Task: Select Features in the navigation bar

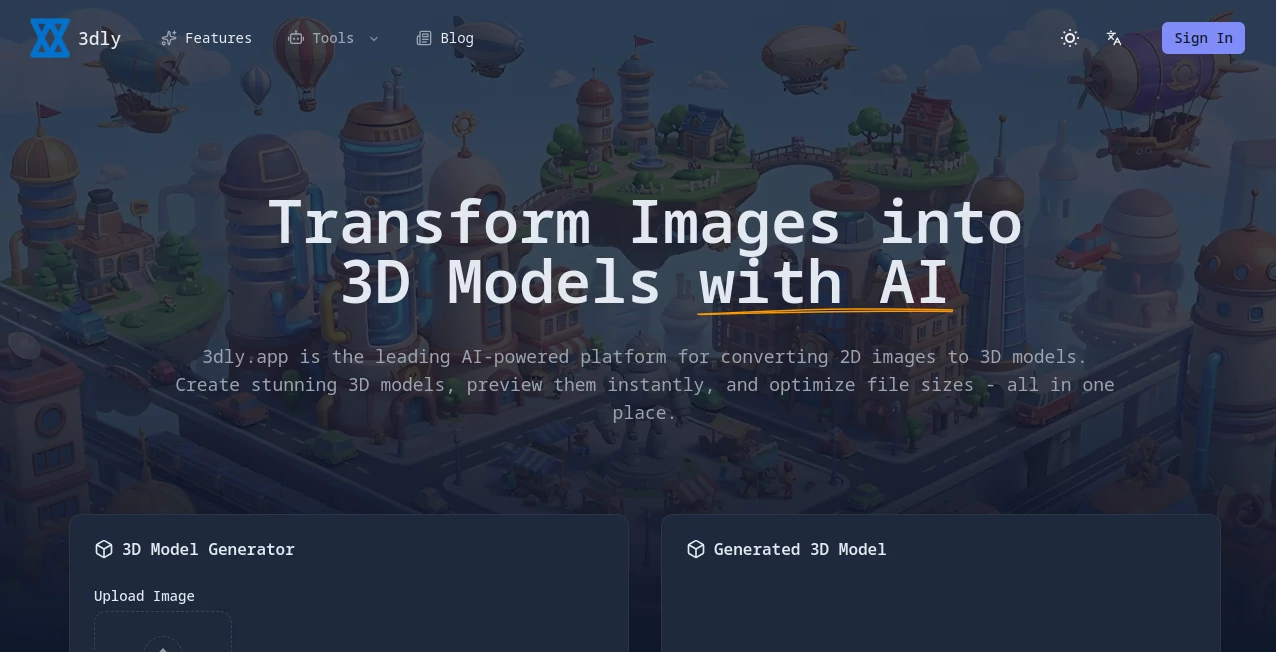Action: tap(218, 38)
